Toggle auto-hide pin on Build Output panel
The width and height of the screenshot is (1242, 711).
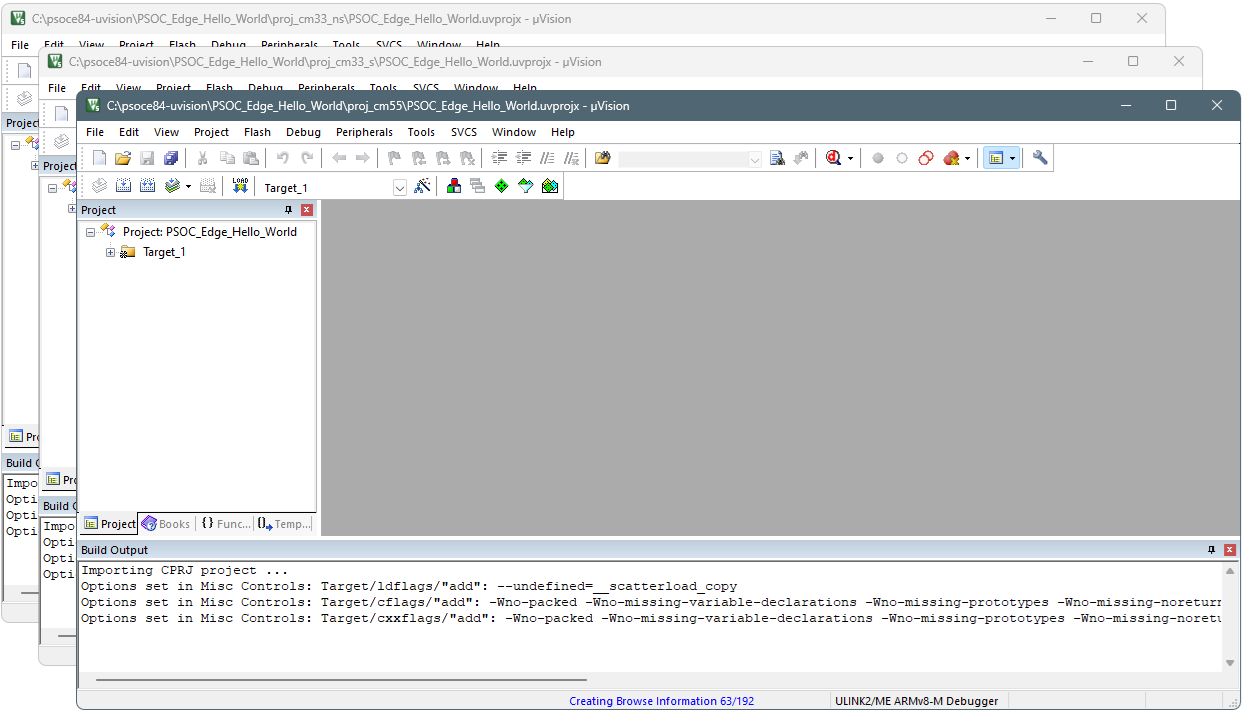[1212, 550]
